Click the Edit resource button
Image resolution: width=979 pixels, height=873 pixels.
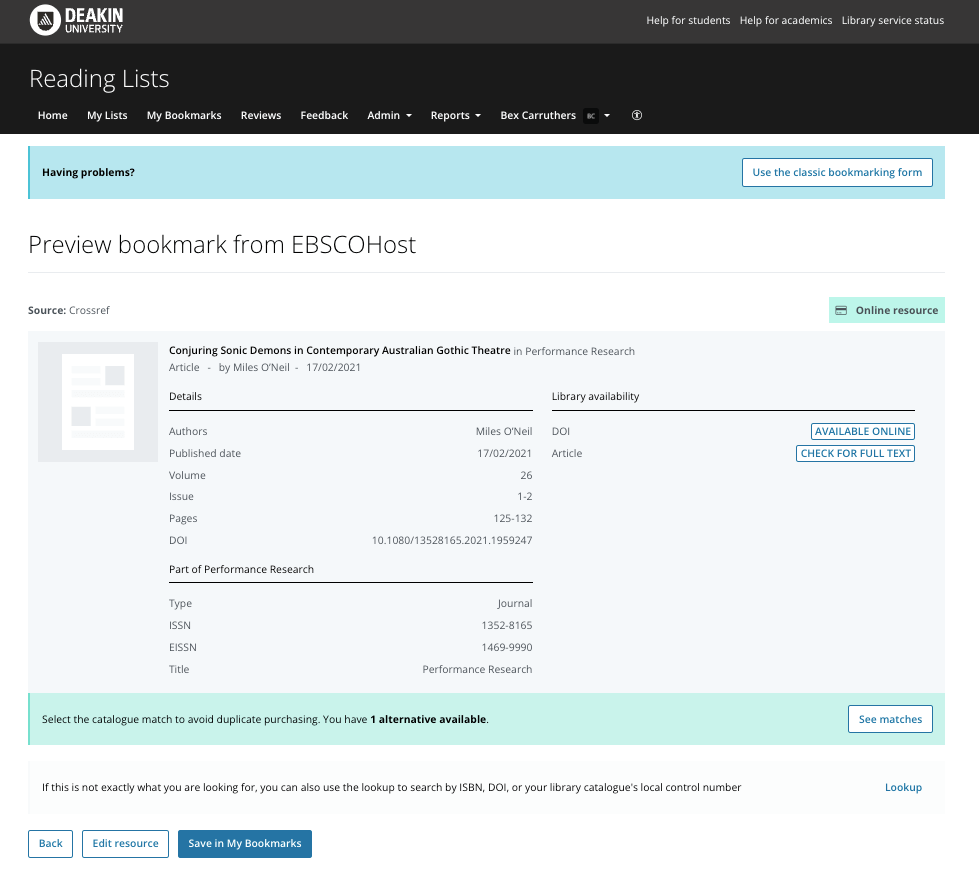[x=125, y=843]
